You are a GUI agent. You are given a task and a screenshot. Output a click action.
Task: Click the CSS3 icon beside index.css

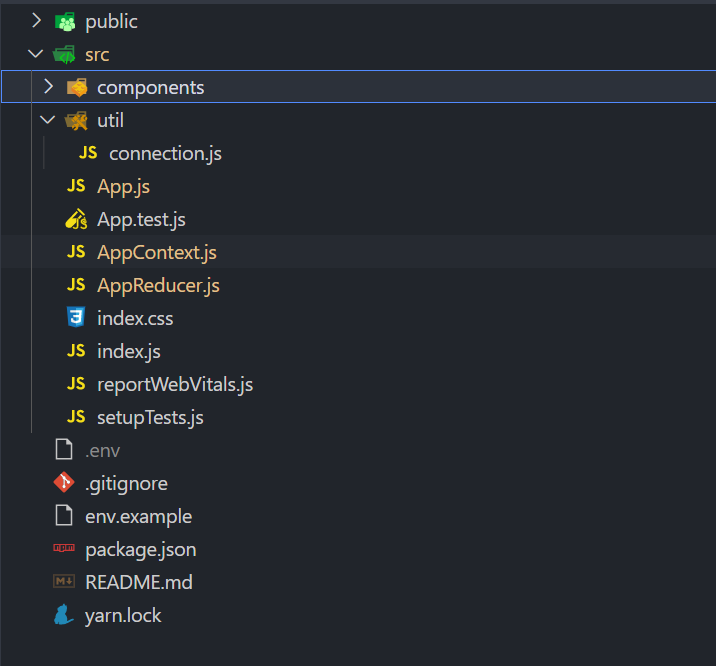76,317
